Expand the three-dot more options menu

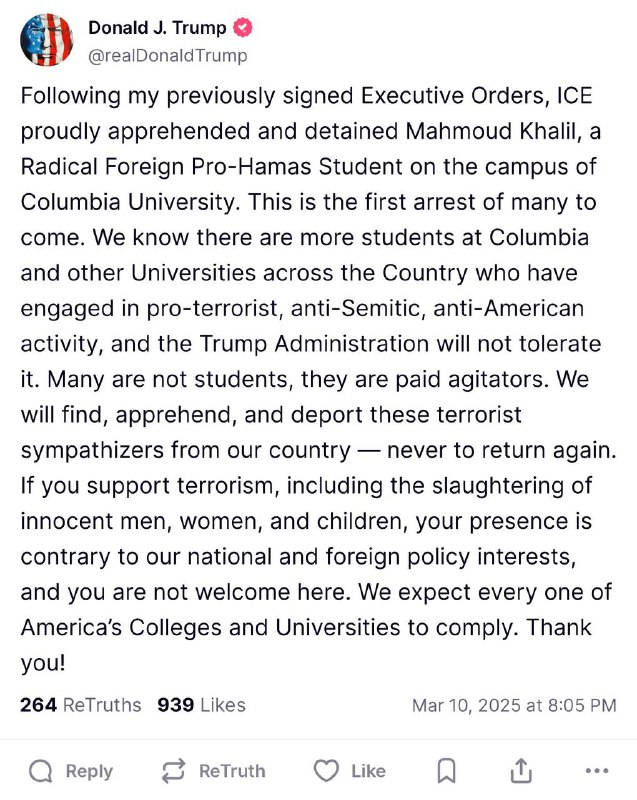click(597, 771)
